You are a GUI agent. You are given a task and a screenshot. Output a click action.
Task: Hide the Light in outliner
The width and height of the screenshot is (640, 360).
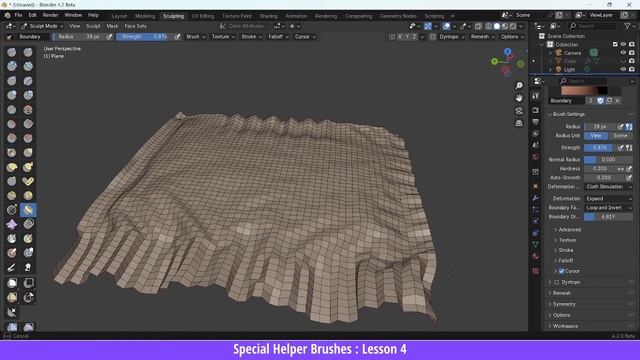click(x=623, y=69)
